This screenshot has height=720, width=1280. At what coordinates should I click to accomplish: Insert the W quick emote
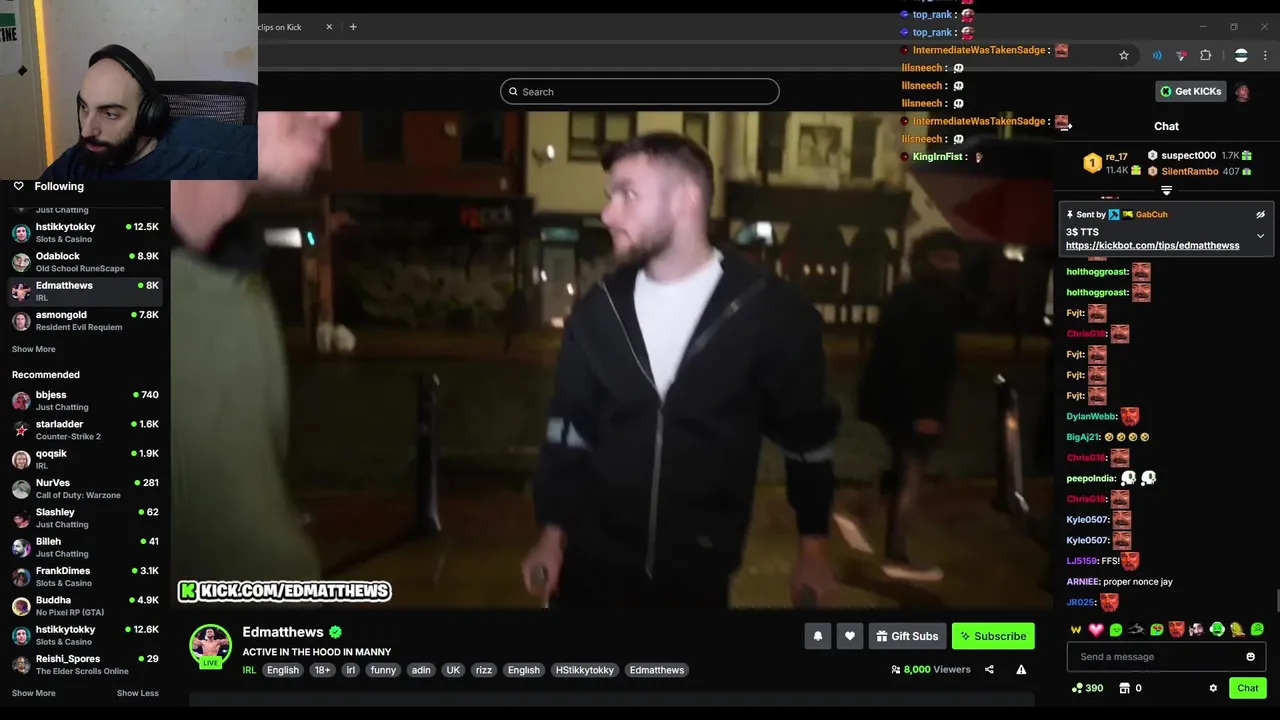[x=1076, y=630]
